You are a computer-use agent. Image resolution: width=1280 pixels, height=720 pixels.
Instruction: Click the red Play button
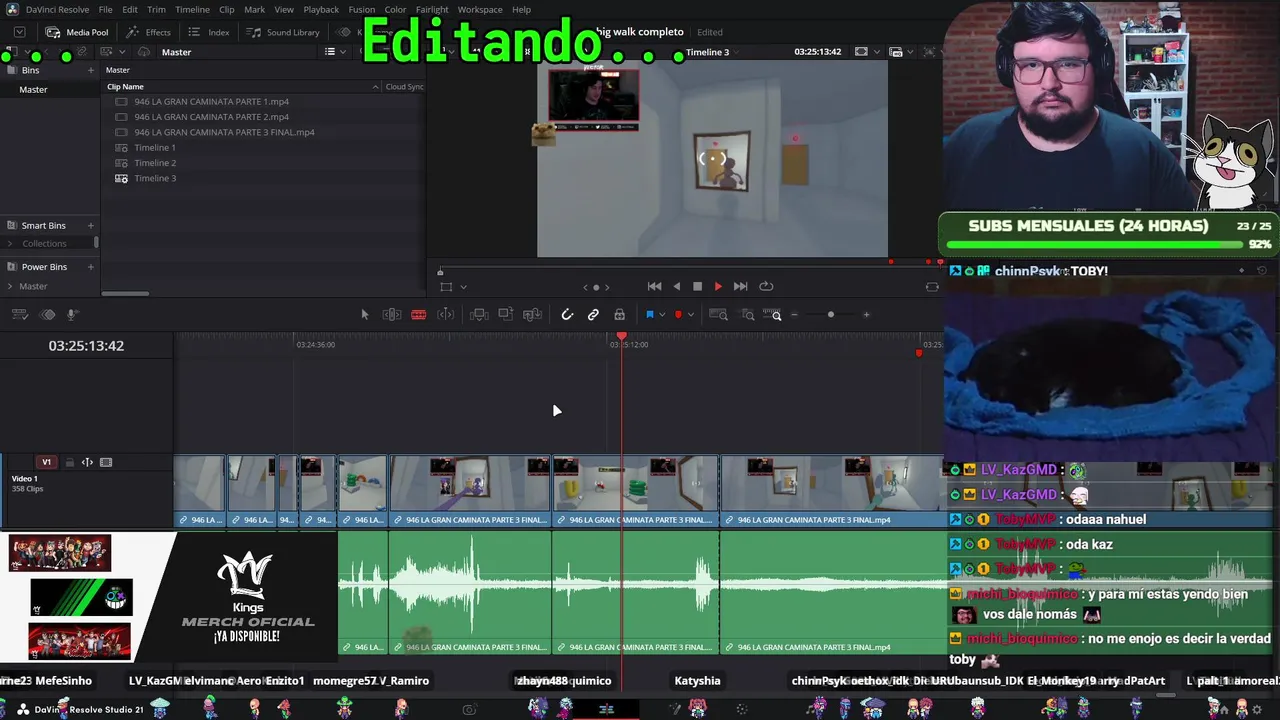[x=718, y=287]
